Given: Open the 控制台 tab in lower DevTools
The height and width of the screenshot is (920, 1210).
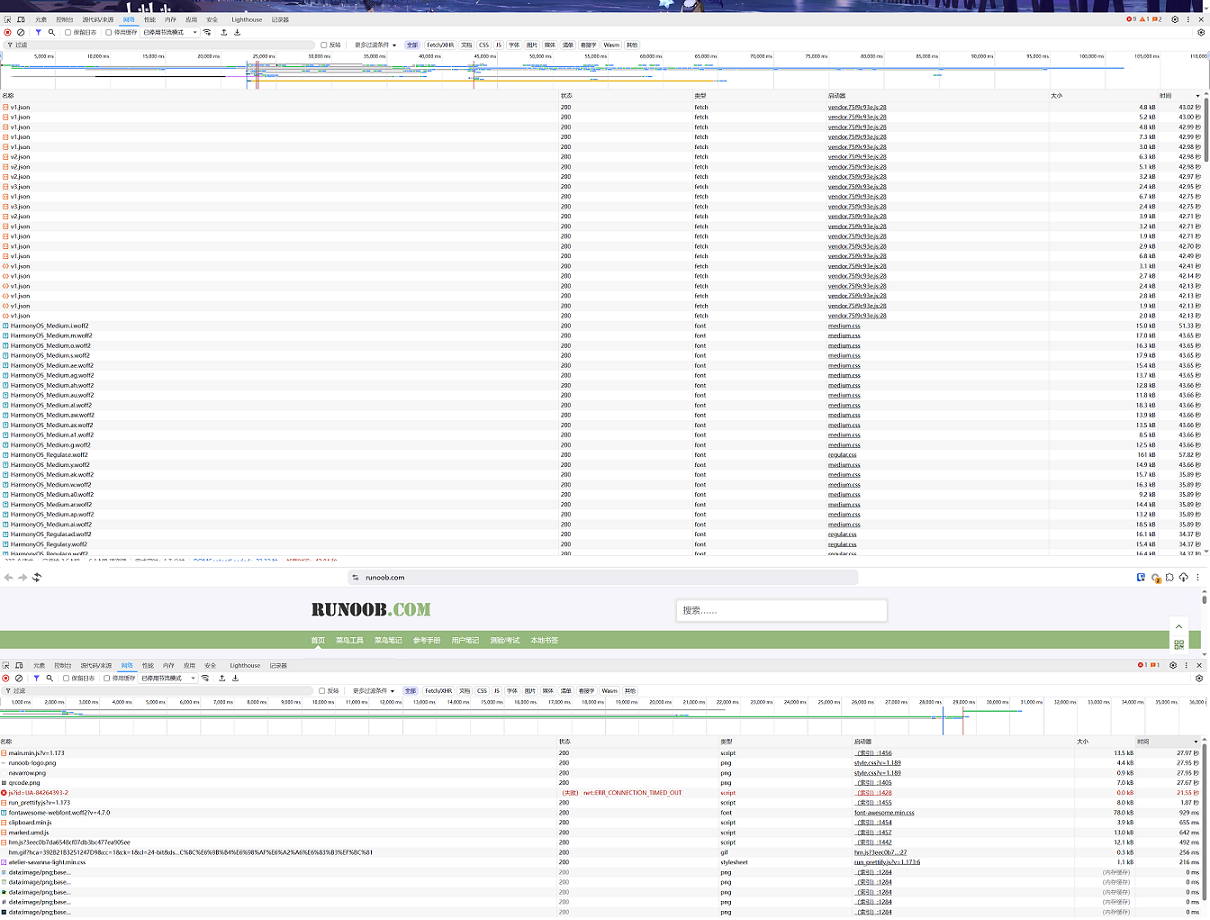Looking at the screenshot, I should click(x=62, y=665).
